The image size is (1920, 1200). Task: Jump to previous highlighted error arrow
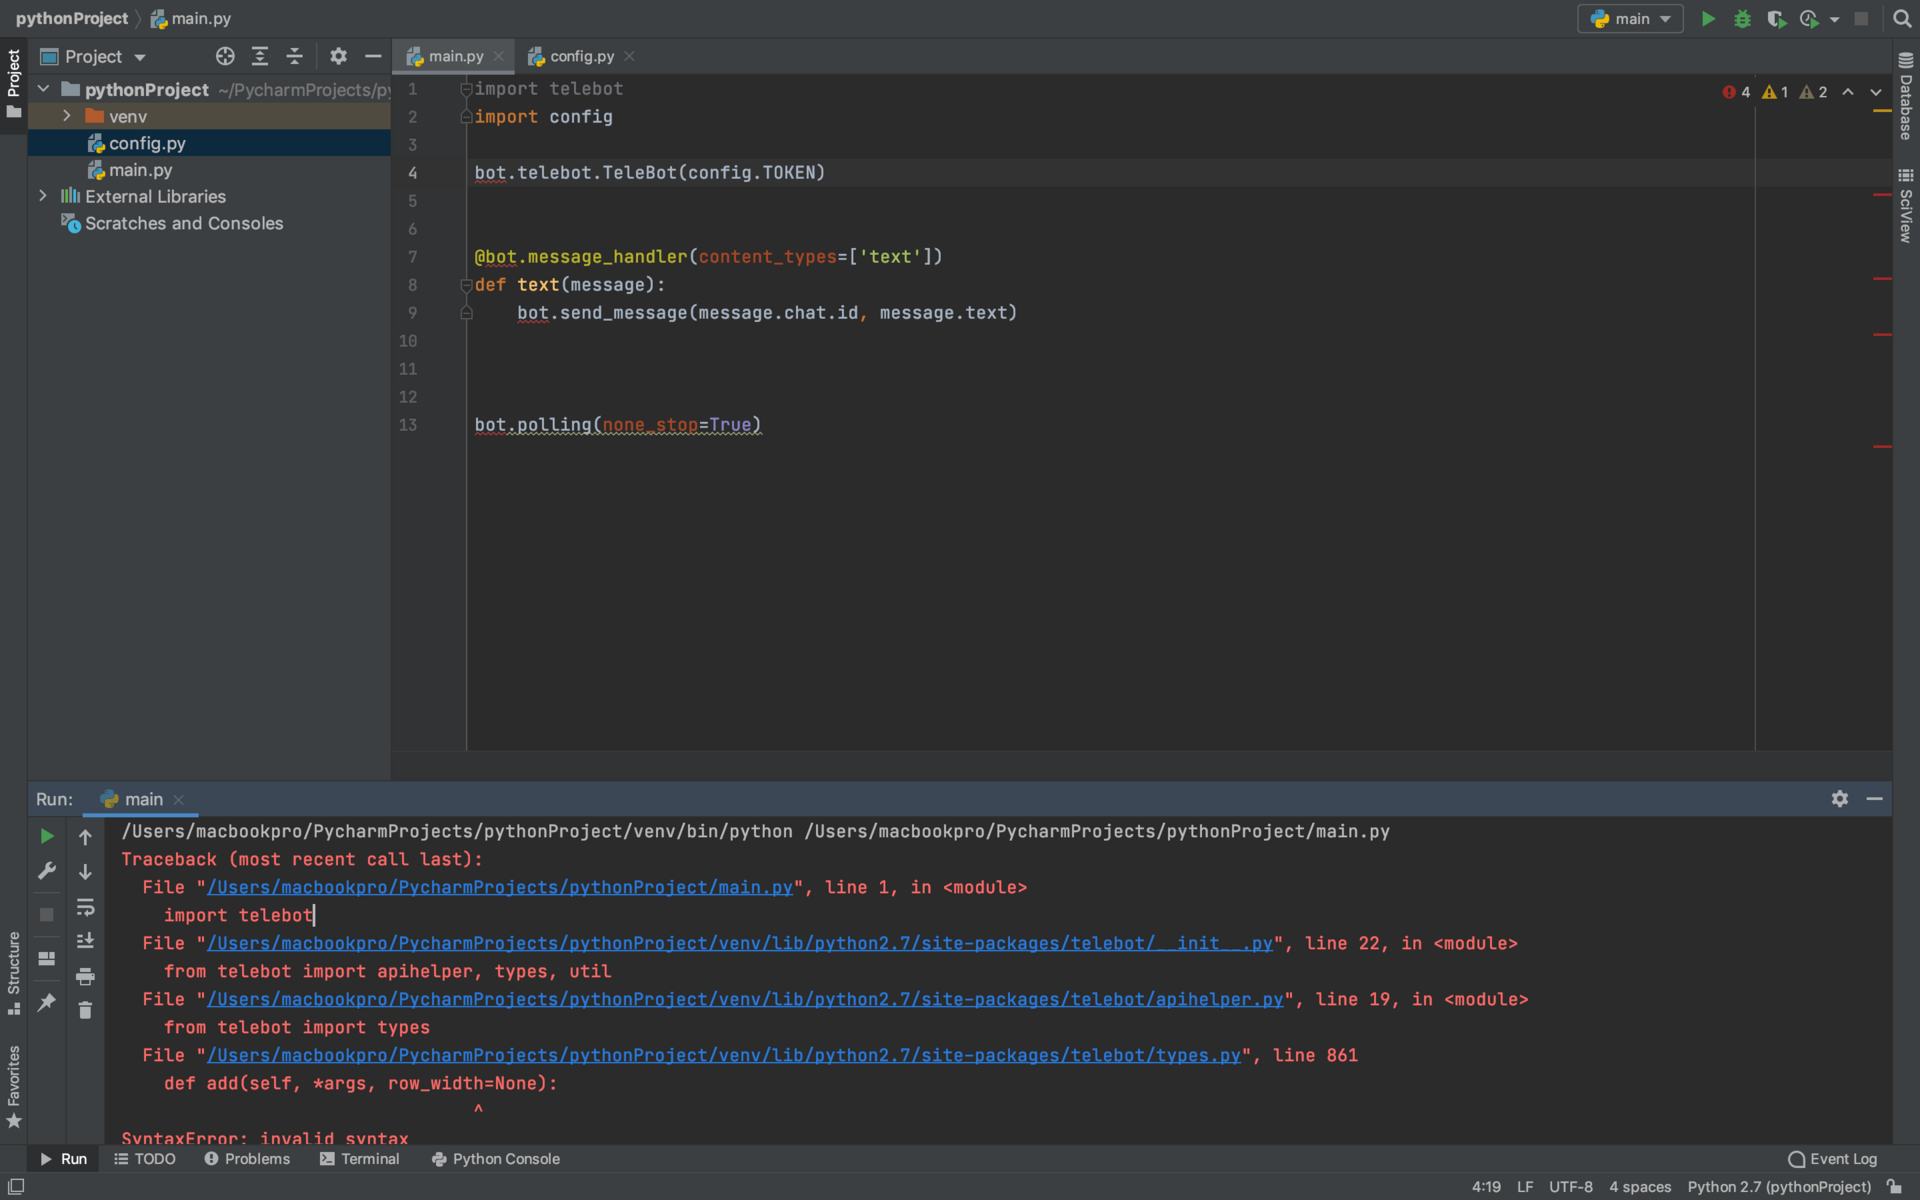click(1848, 92)
